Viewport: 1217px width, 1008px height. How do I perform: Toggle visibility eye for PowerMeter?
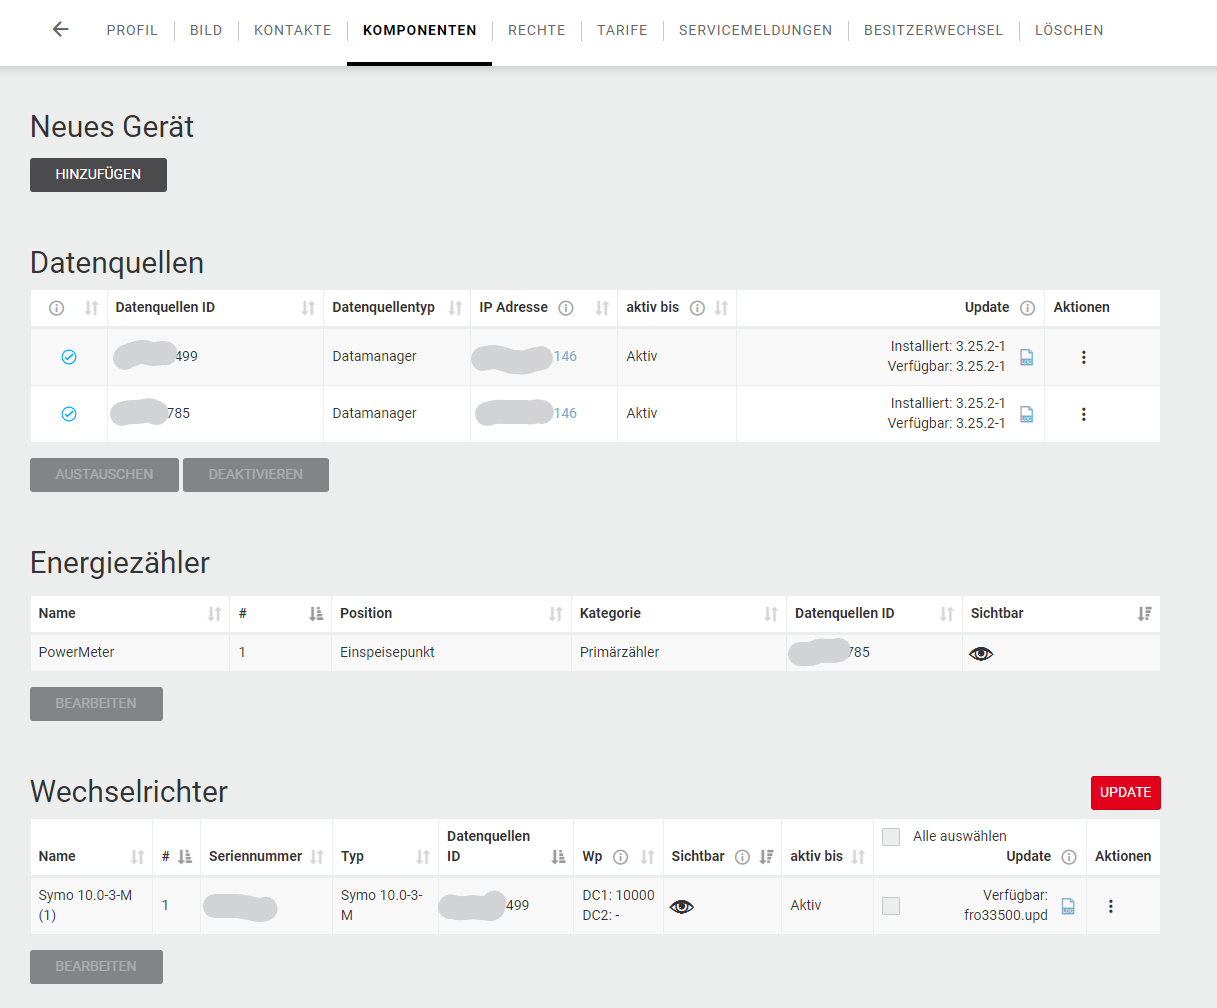981,653
